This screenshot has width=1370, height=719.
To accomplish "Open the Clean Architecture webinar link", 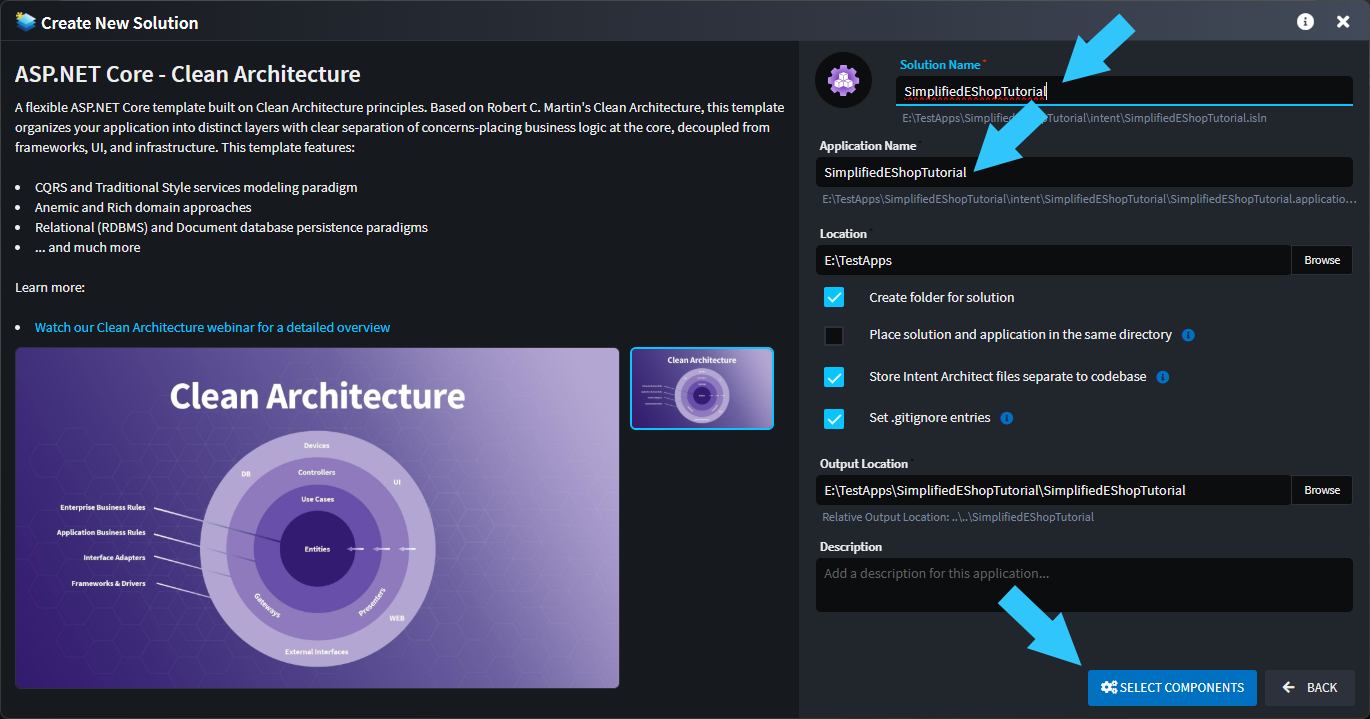I will 212,327.
